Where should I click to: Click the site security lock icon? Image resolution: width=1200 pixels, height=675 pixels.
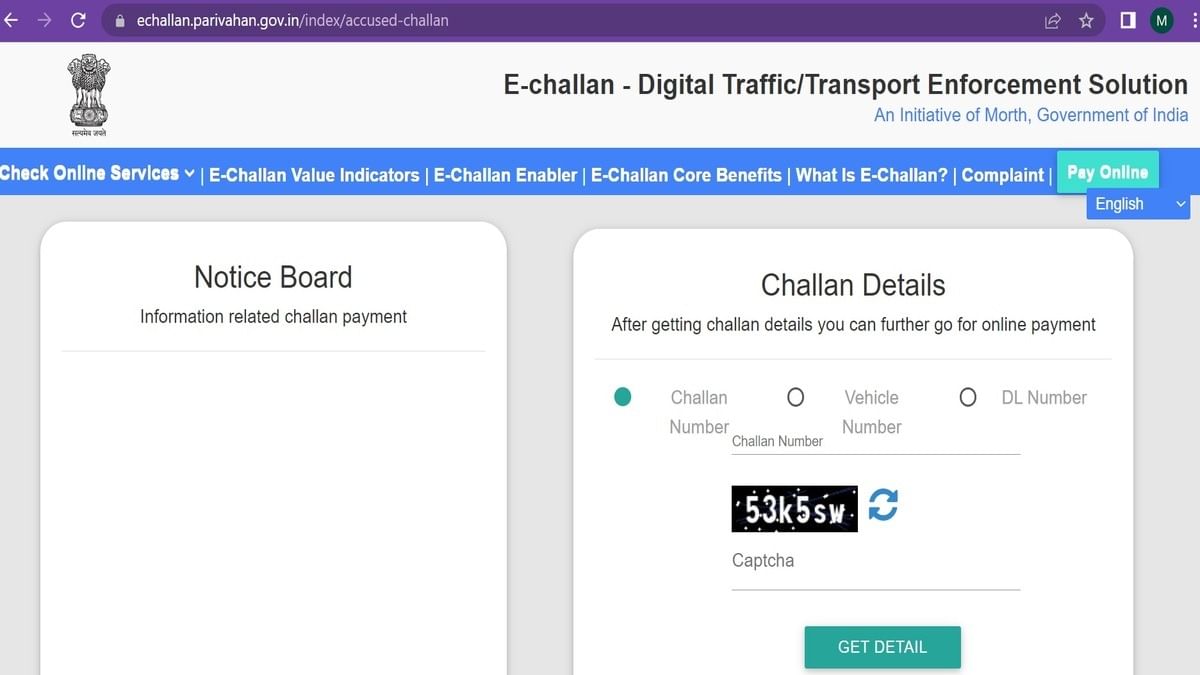pos(119,20)
